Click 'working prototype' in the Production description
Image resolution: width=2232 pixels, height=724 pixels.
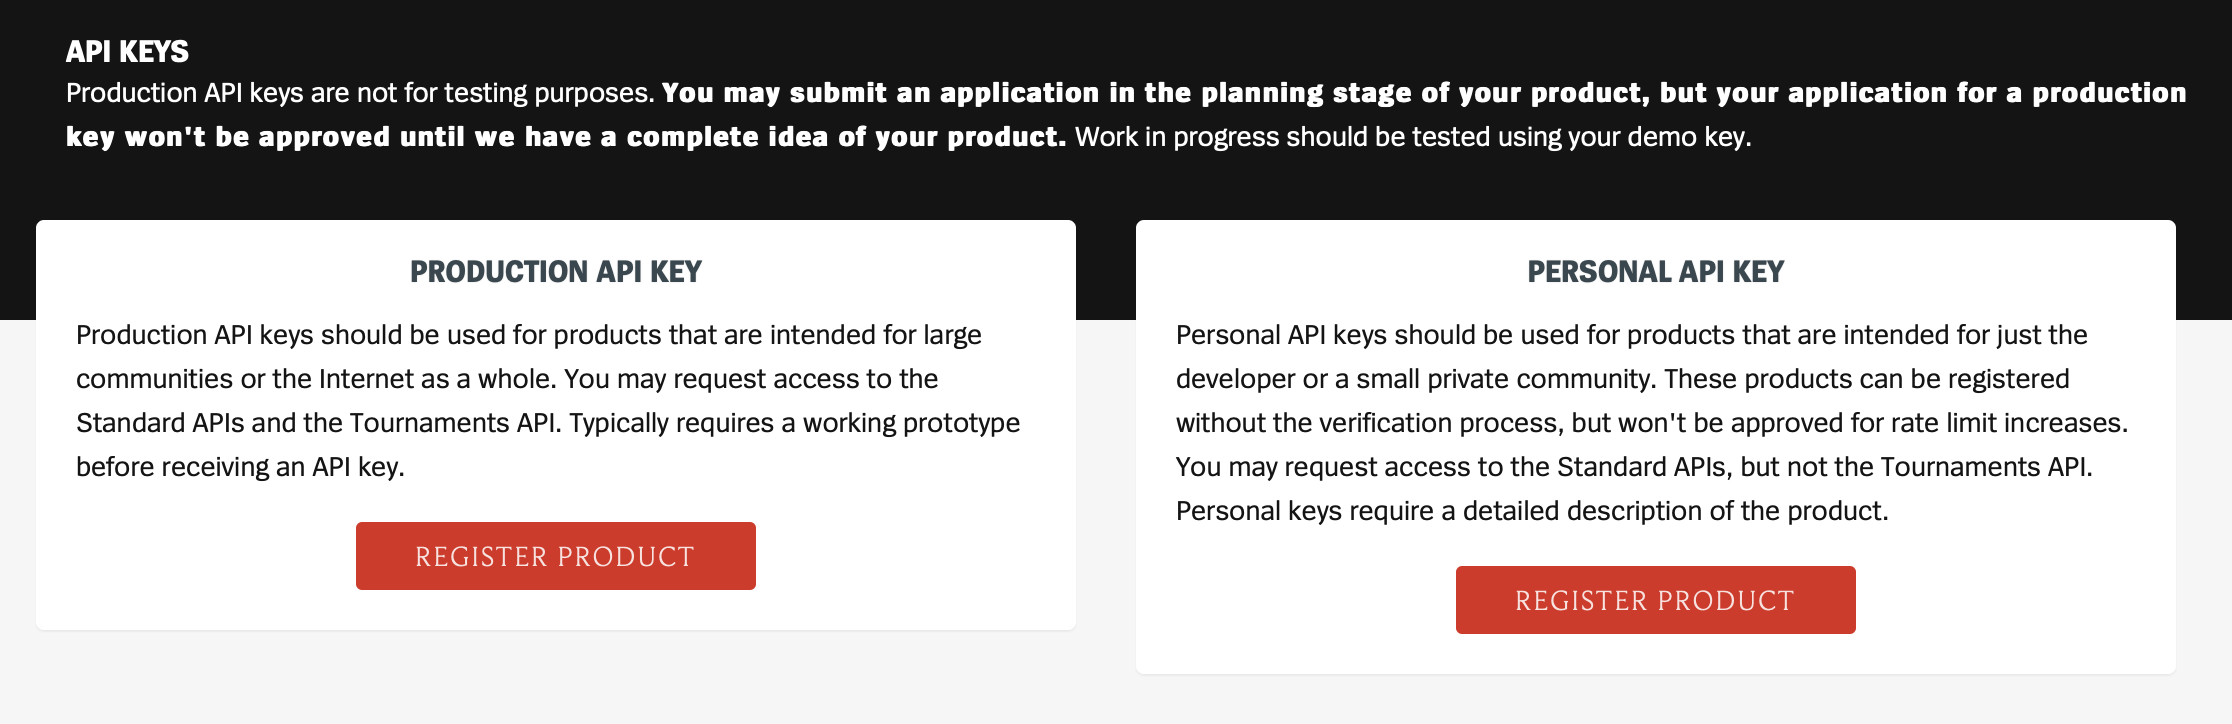pyautogui.click(x=911, y=423)
